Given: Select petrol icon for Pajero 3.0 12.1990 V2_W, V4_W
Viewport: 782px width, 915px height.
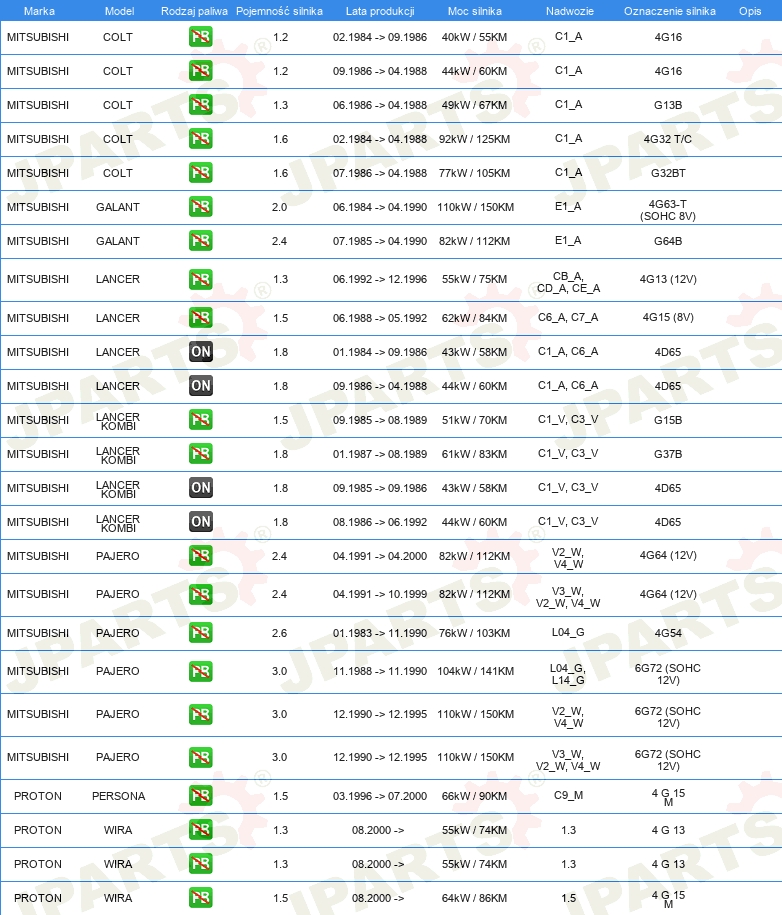Looking at the screenshot, I should 200,714.
